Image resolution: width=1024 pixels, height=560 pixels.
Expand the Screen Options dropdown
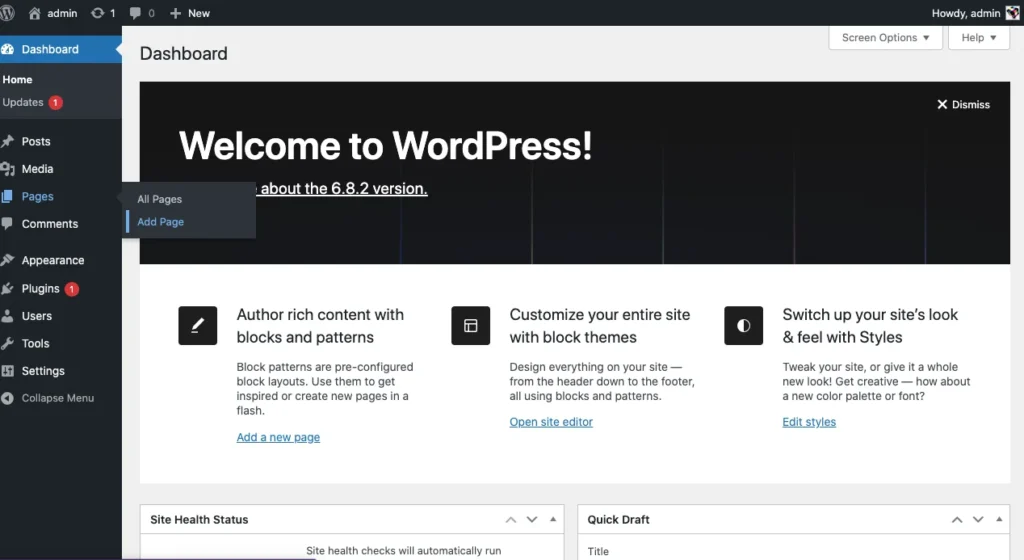pos(885,38)
